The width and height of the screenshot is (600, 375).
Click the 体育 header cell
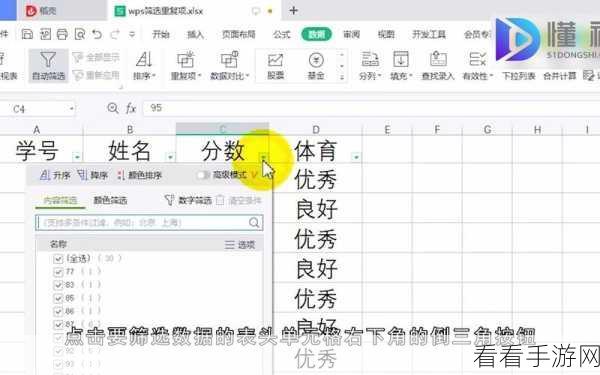(x=316, y=150)
